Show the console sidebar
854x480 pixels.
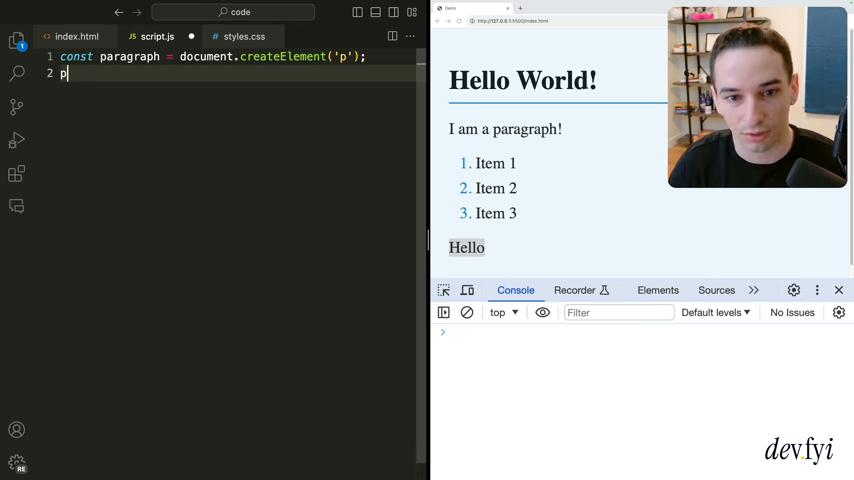443,313
